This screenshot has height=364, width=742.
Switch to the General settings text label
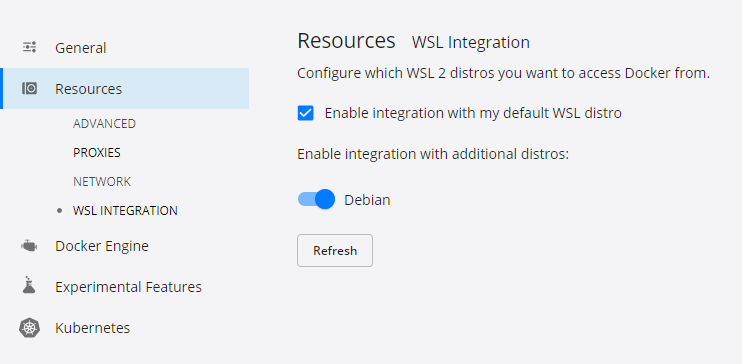(x=80, y=48)
